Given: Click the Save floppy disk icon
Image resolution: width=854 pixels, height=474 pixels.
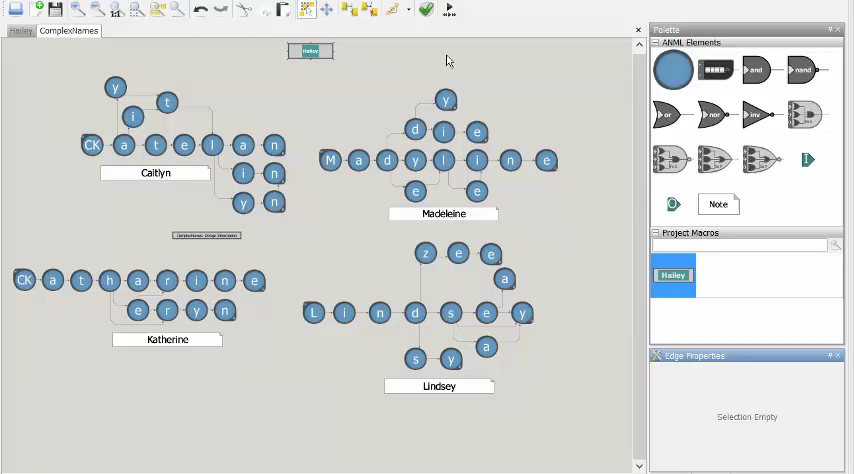Looking at the screenshot, I should (x=55, y=9).
